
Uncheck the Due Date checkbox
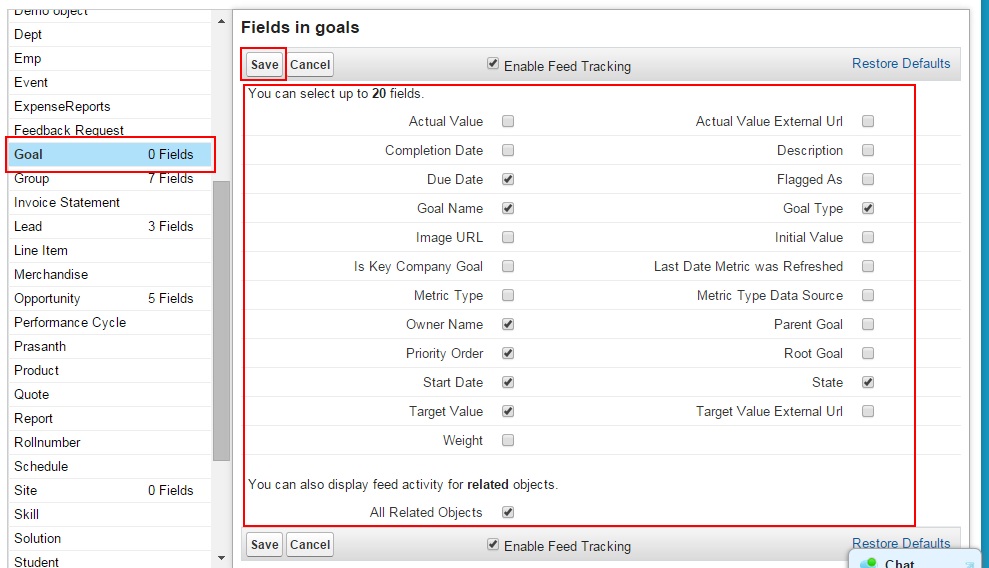(x=508, y=179)
